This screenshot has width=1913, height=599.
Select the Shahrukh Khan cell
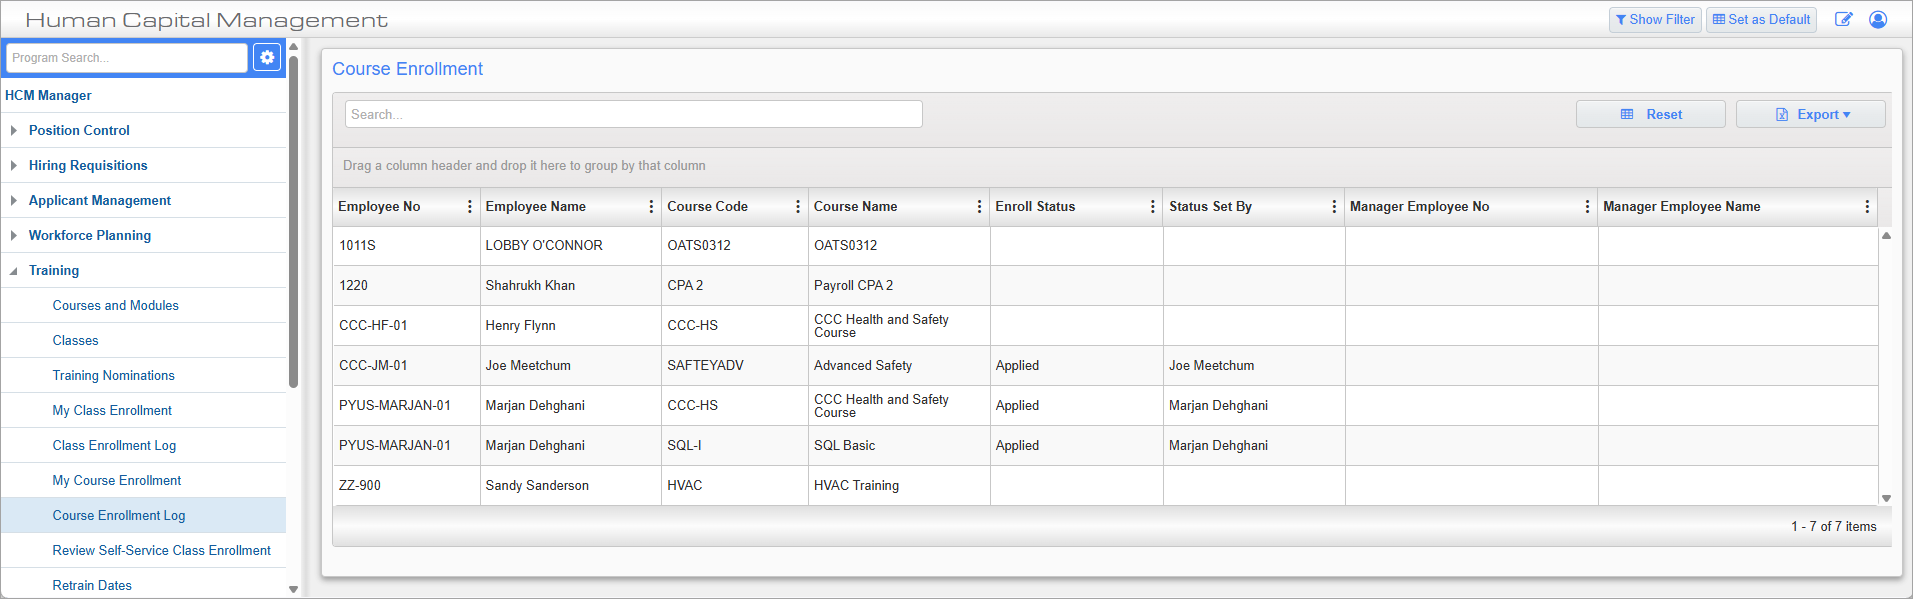[570, 285]
